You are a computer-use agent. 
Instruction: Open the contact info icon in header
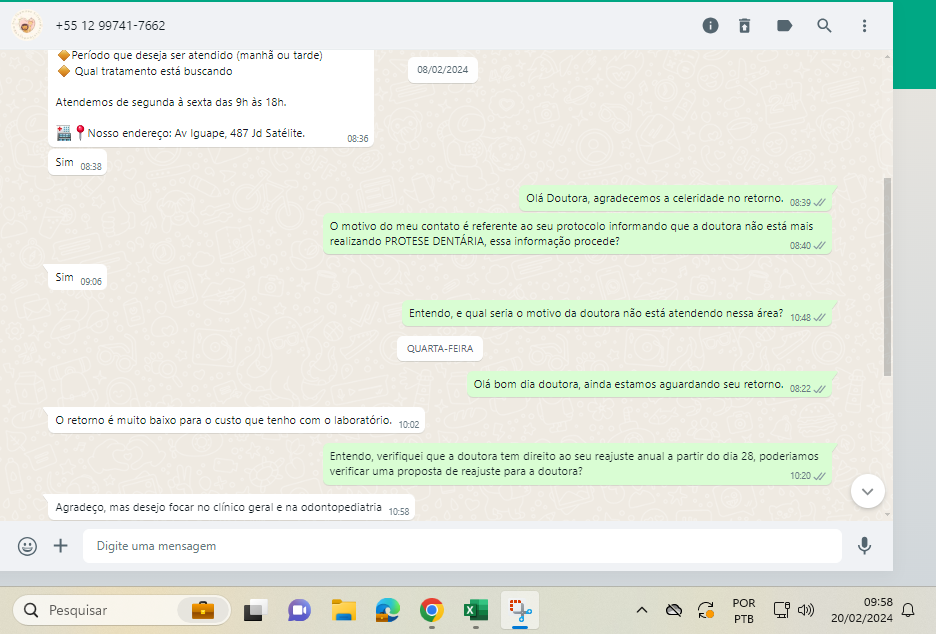[710, 26]
